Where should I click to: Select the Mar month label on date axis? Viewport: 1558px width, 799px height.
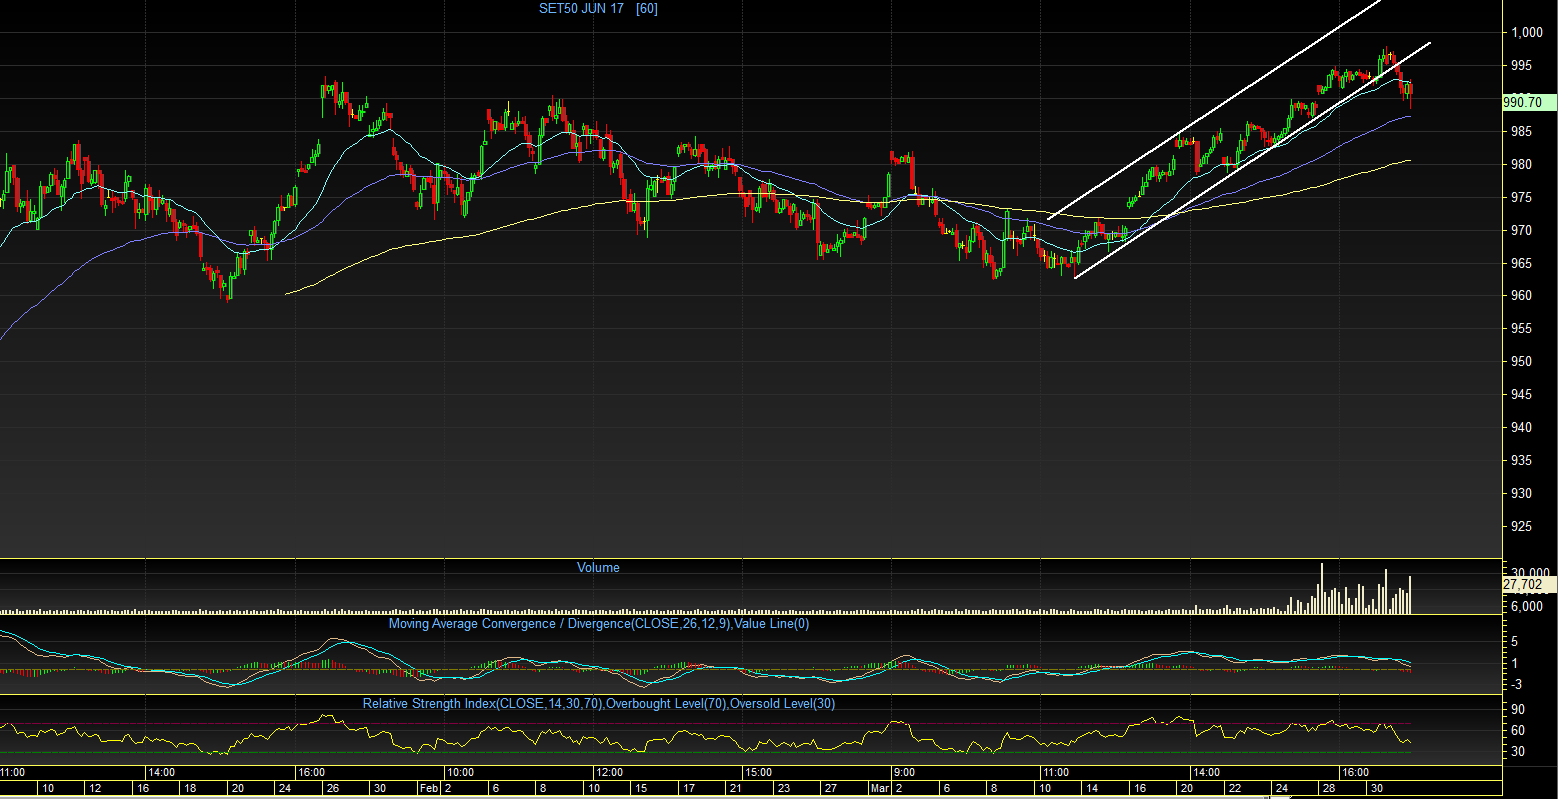879,789
